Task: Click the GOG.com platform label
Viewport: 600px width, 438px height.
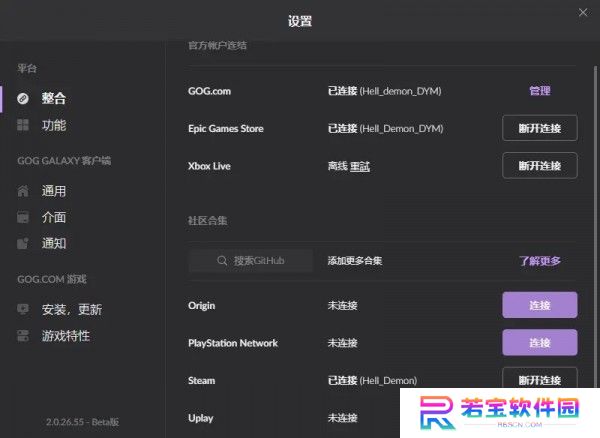Action: (209, 91)
